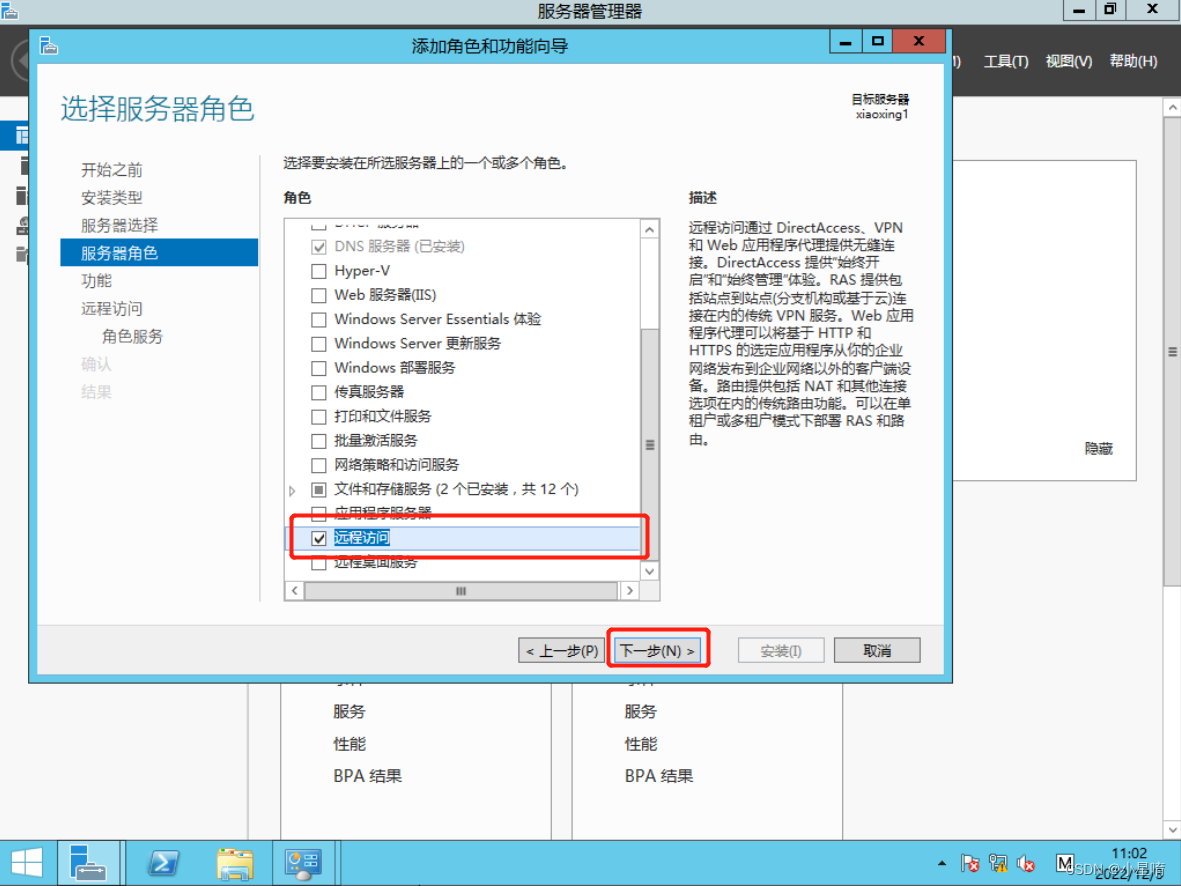Open the control panel taskbar icon
The height and width of the screenshot is (886, 1181).
pos(303,863)
